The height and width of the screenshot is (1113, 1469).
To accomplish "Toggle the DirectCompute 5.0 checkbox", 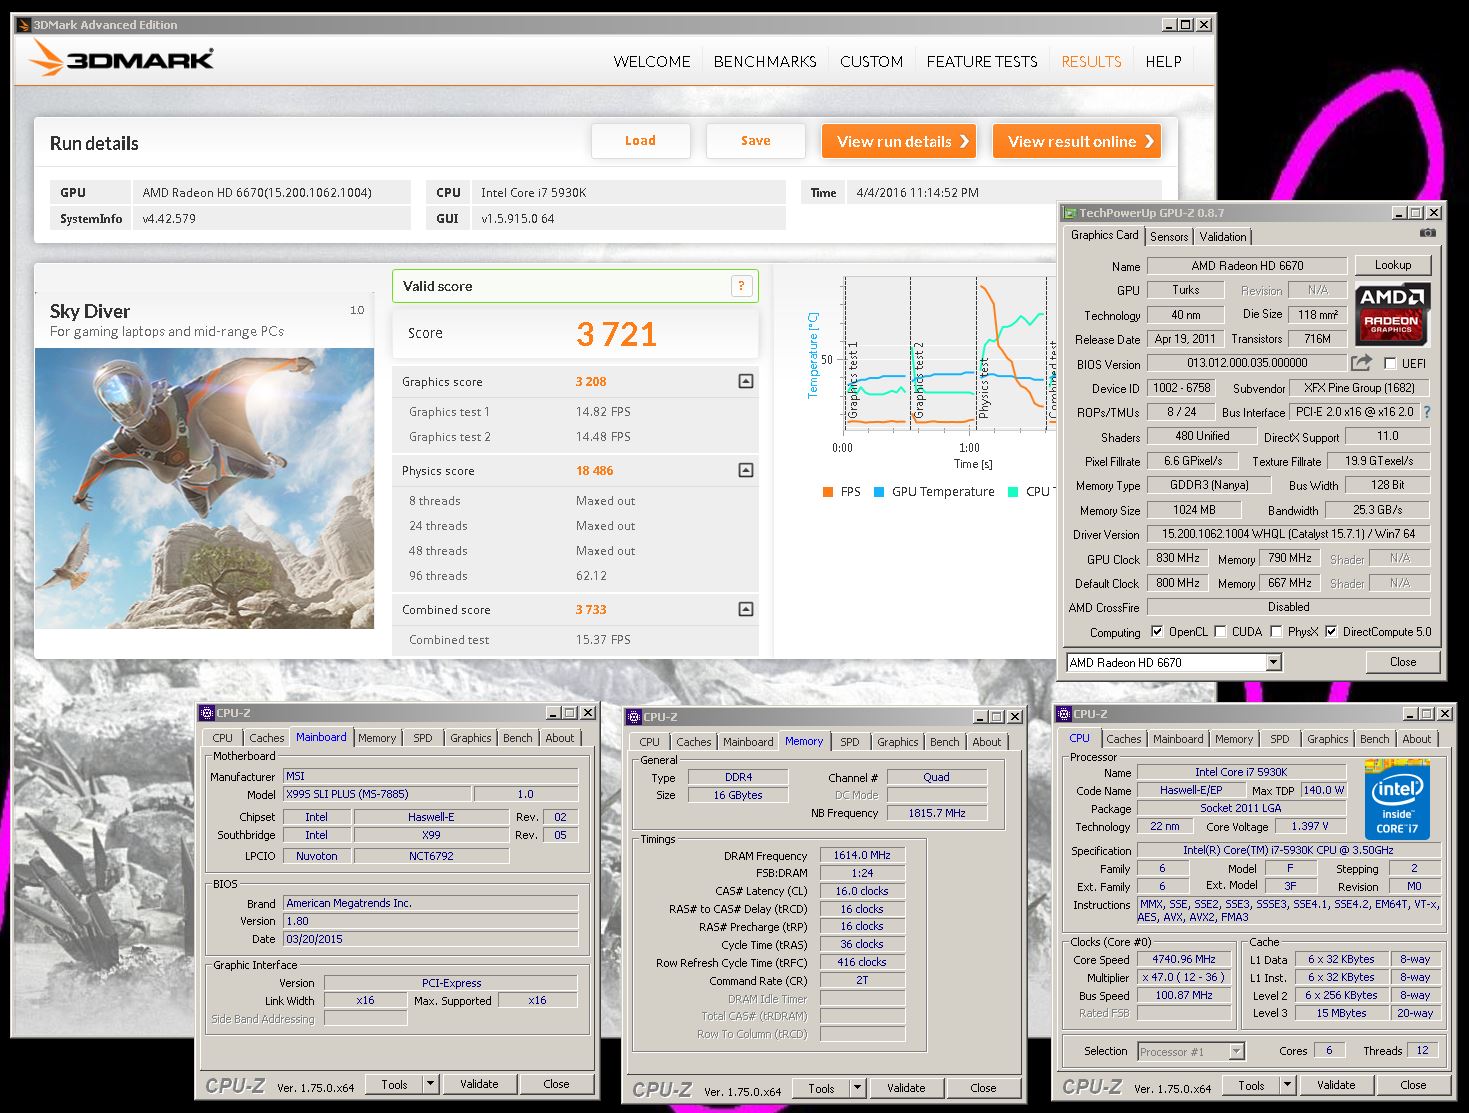I will click(1331, 631).
